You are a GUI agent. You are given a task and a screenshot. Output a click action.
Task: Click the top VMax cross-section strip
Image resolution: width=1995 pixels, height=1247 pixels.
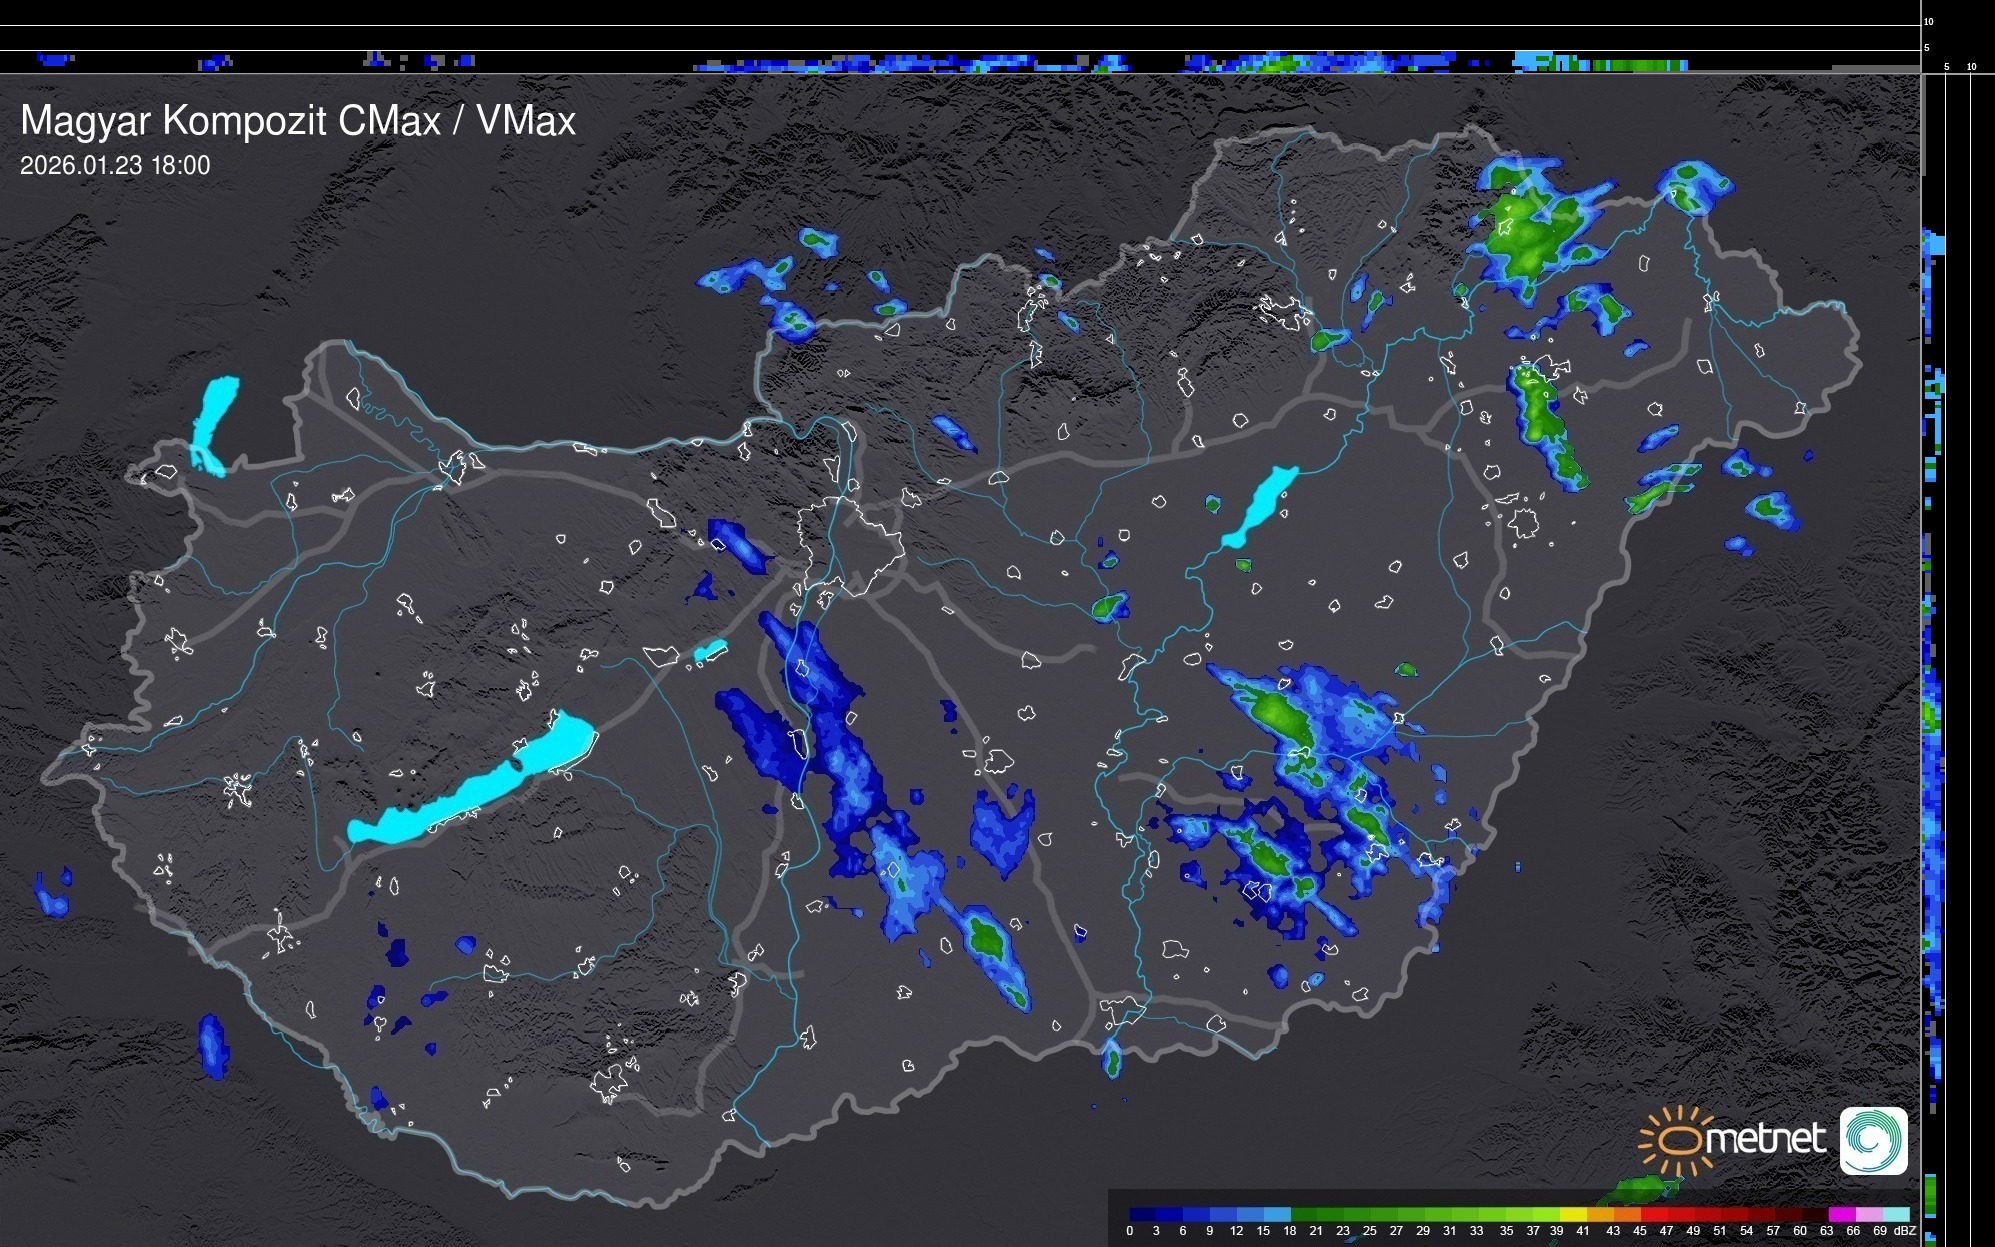[x=960, y=62]
